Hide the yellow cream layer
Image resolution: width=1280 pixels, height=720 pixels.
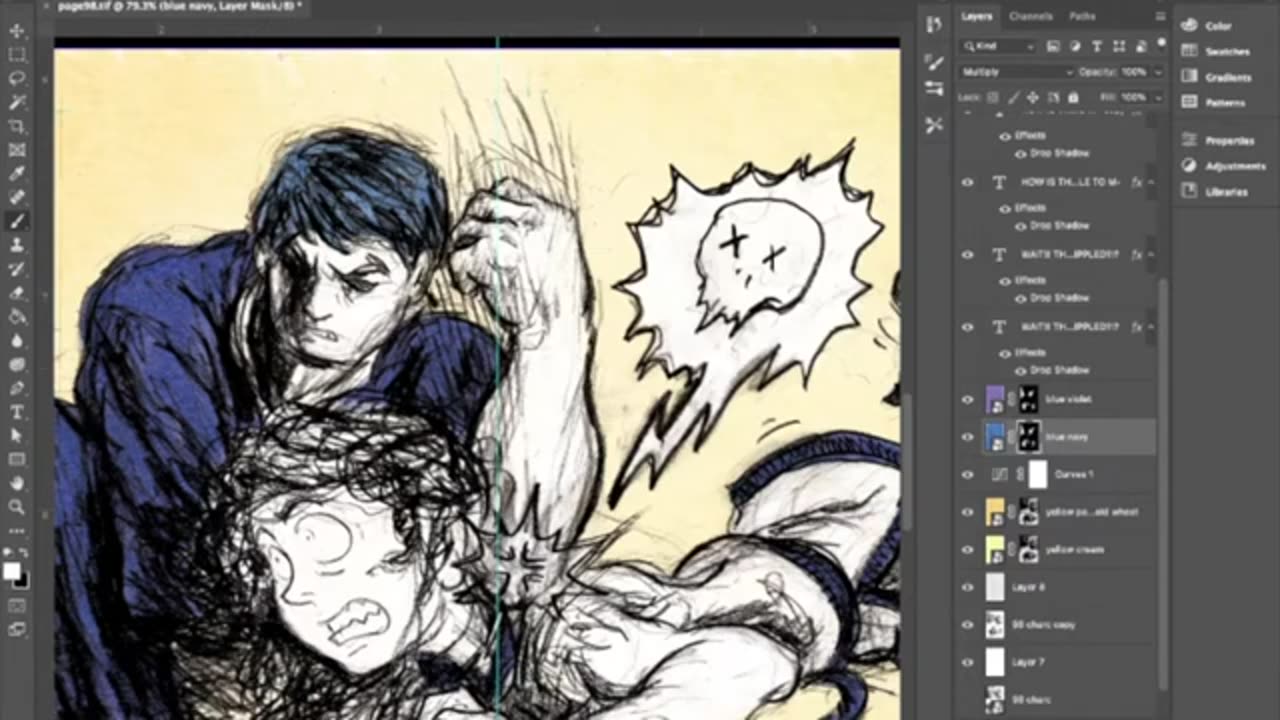click(967, 549)
